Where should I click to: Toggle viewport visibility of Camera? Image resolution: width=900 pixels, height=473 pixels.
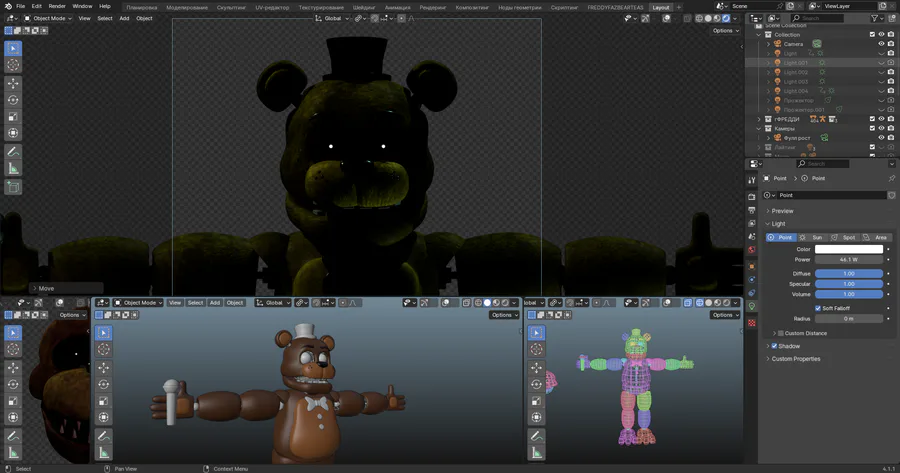882,44
